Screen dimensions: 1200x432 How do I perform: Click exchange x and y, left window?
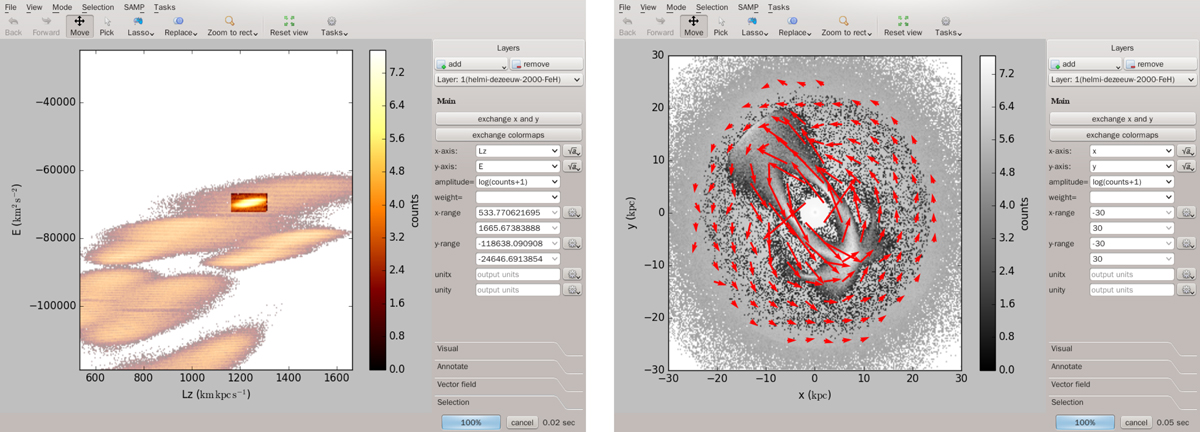tap(508, 119)
